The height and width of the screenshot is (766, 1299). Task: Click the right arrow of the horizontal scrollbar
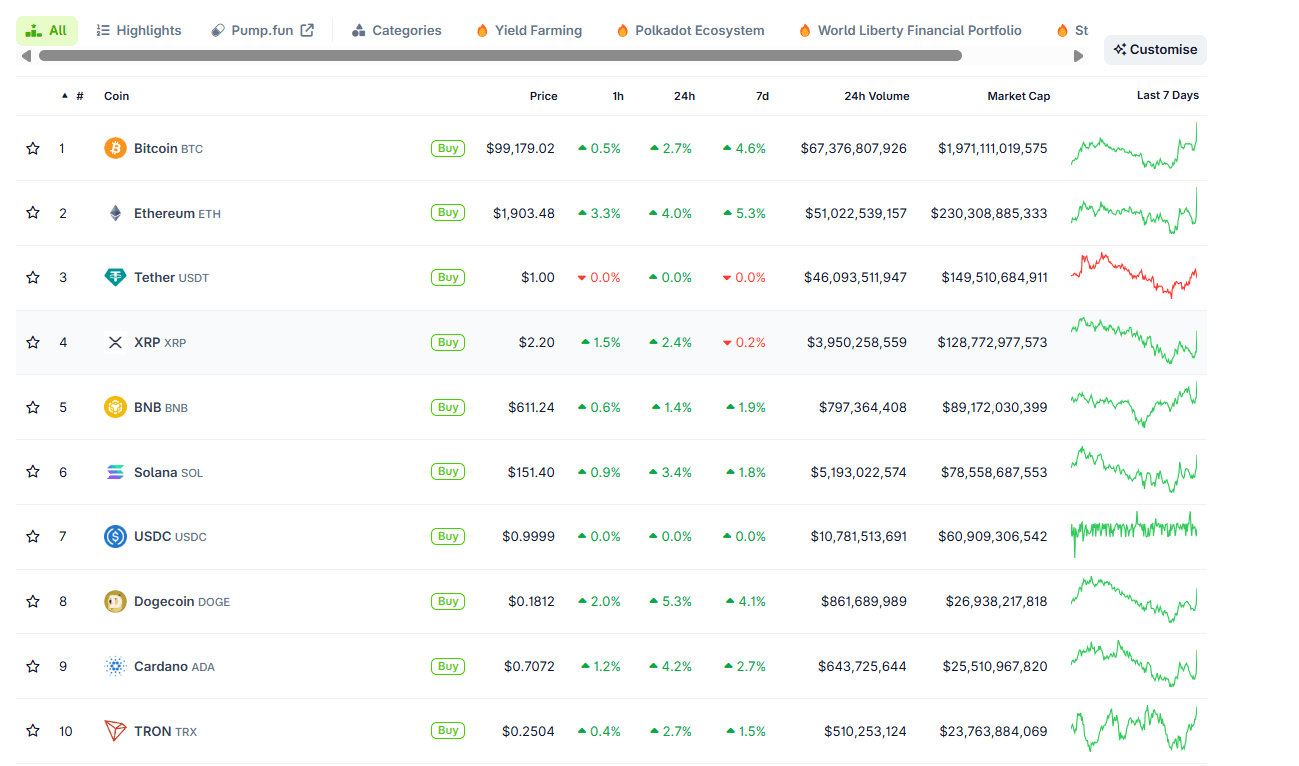point(1078,56)
